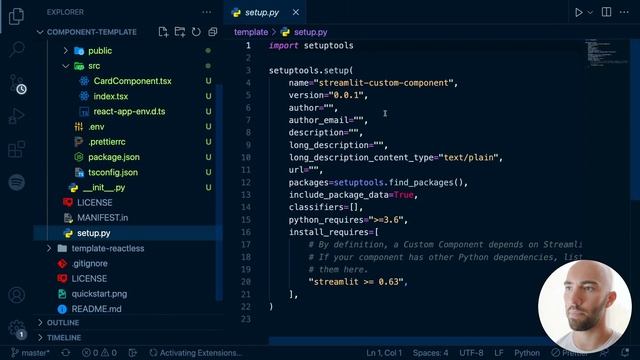Open the Manage gear icon
This screenshot has width=640, height=360.
pos(16,328)
